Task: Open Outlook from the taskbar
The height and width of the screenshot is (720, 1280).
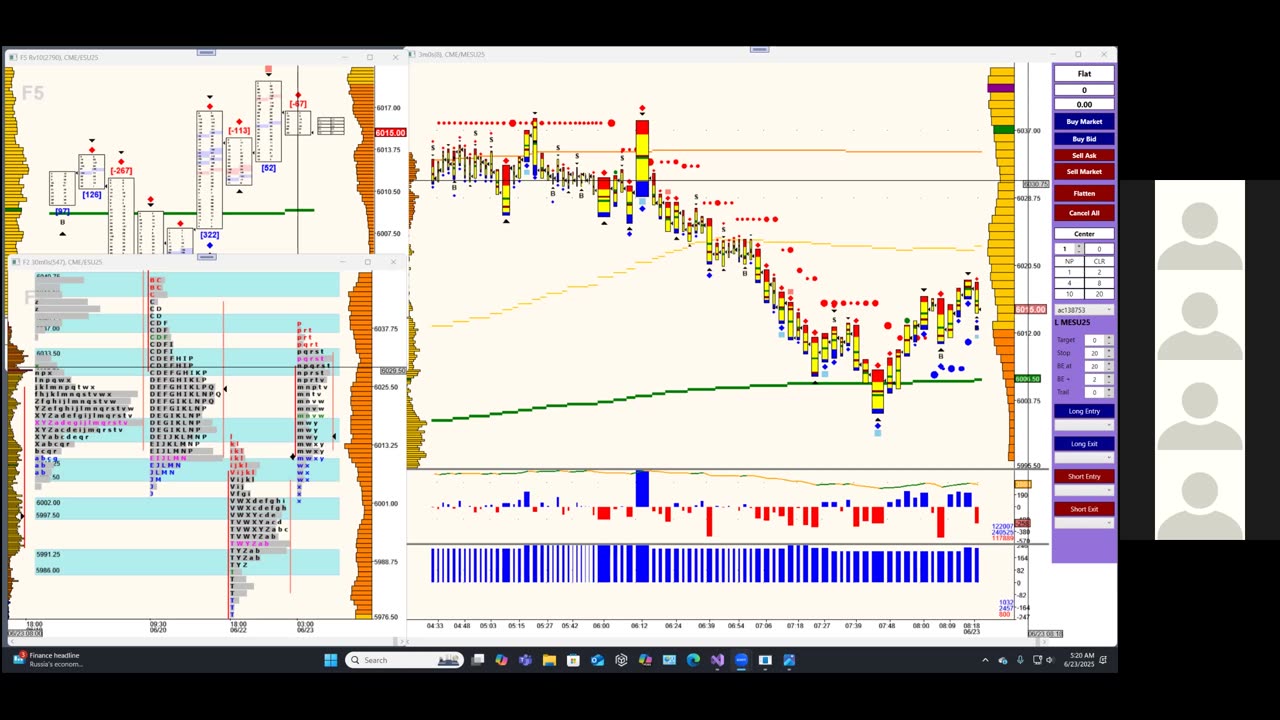Action: click(597, 660)
